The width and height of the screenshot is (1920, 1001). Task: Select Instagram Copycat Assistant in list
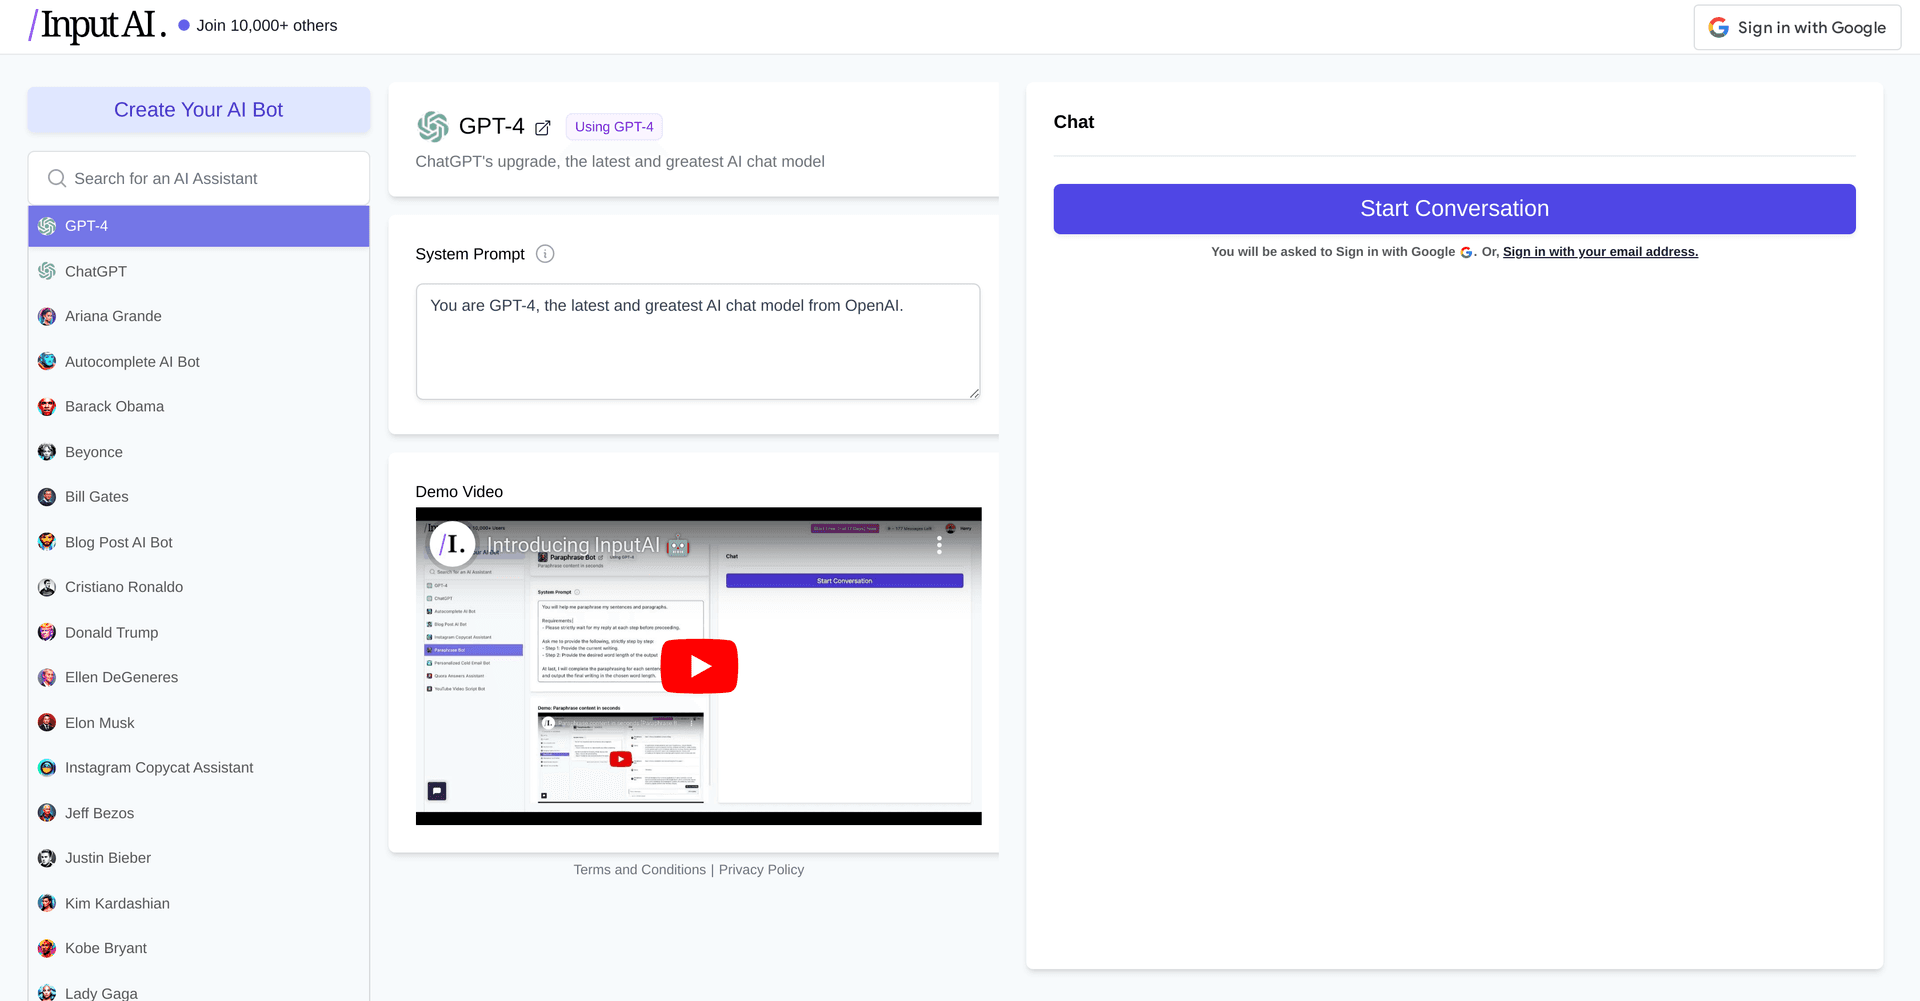[x=199, y=768]
